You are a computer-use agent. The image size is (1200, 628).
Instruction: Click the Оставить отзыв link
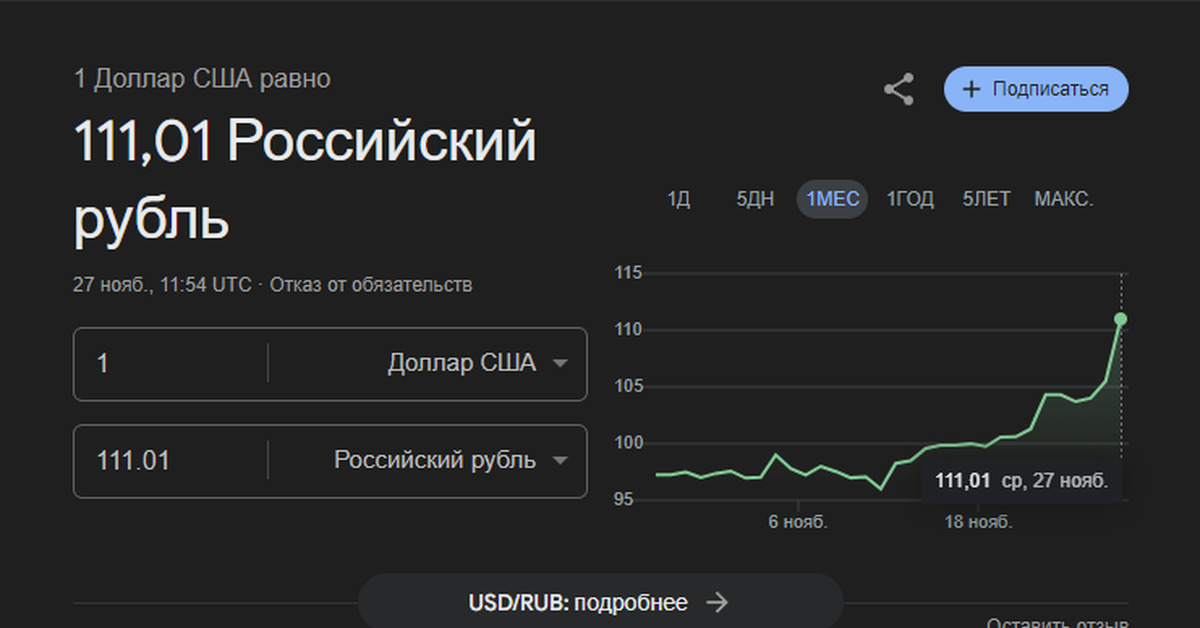[x=1057, y=622]
